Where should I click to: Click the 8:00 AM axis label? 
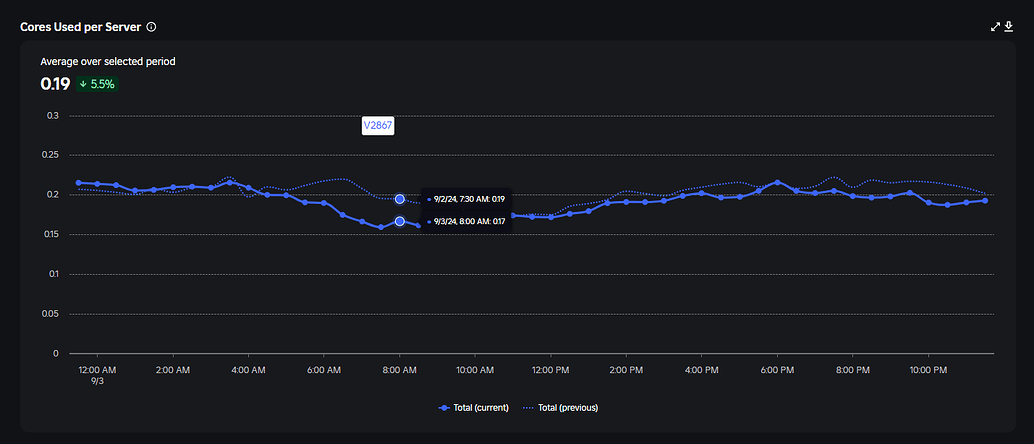400,371
